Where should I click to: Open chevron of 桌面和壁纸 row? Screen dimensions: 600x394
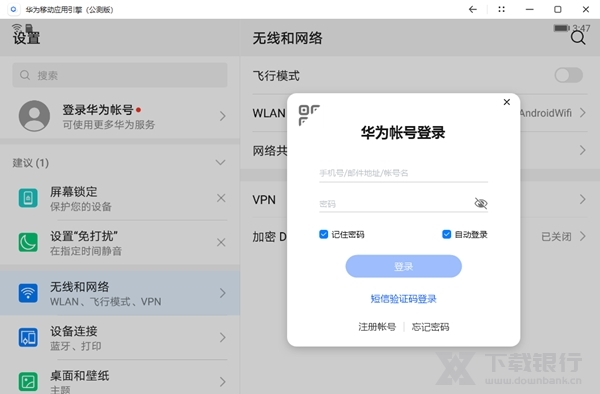point(223,381)
